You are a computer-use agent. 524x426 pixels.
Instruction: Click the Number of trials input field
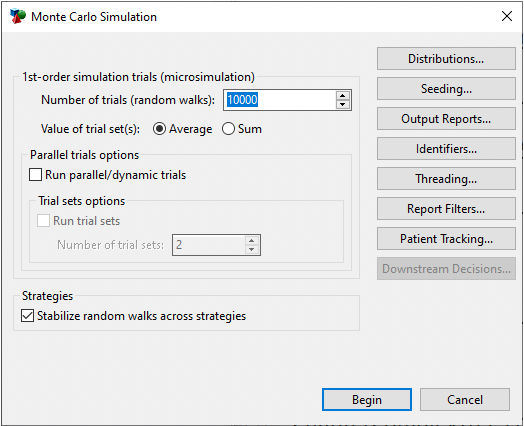(x=280, y=100)
